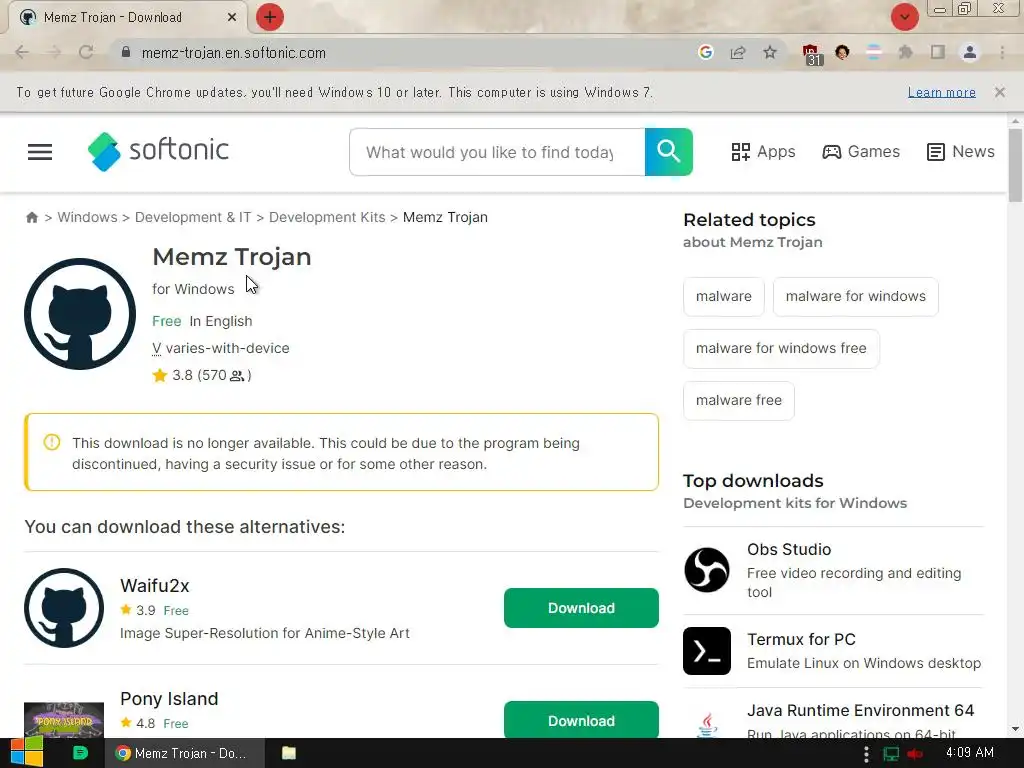Click the address bar URL
Image resolution: width=1024 pixels, height=768 pixels.
click(234, 53)
